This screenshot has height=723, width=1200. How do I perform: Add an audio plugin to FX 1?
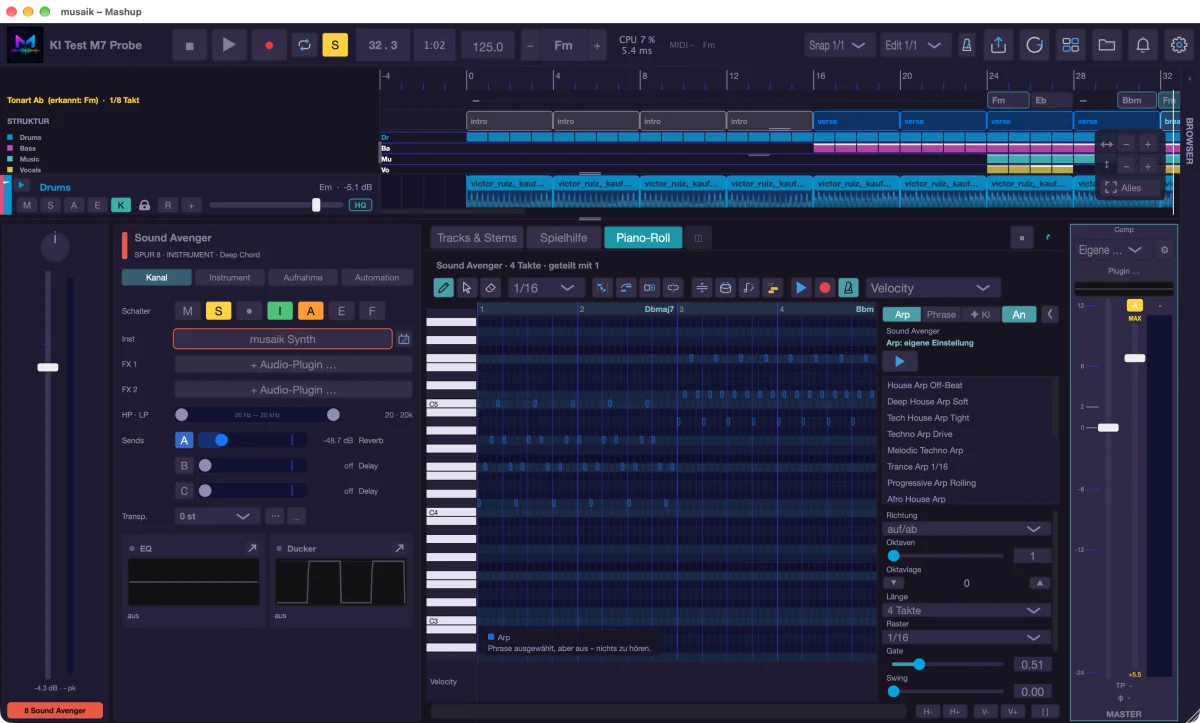click(293, 364)
